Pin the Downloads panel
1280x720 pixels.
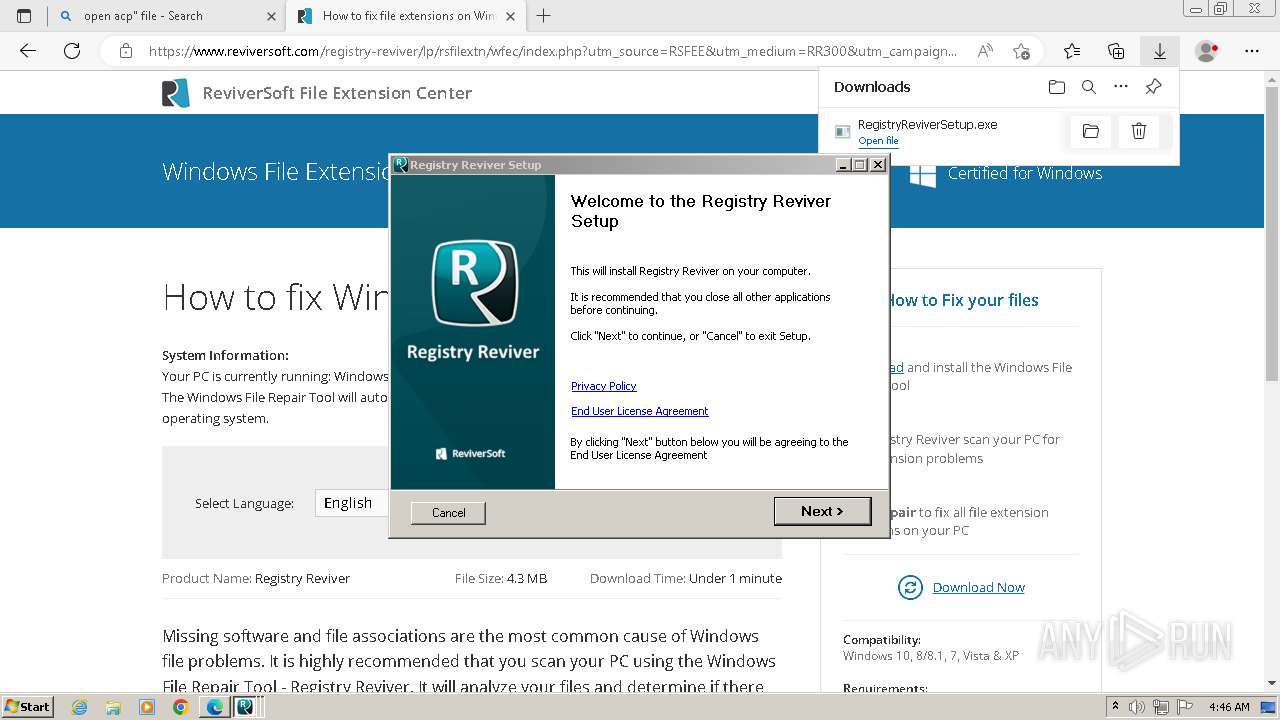pyautogui.click(x=1153, y=87)
